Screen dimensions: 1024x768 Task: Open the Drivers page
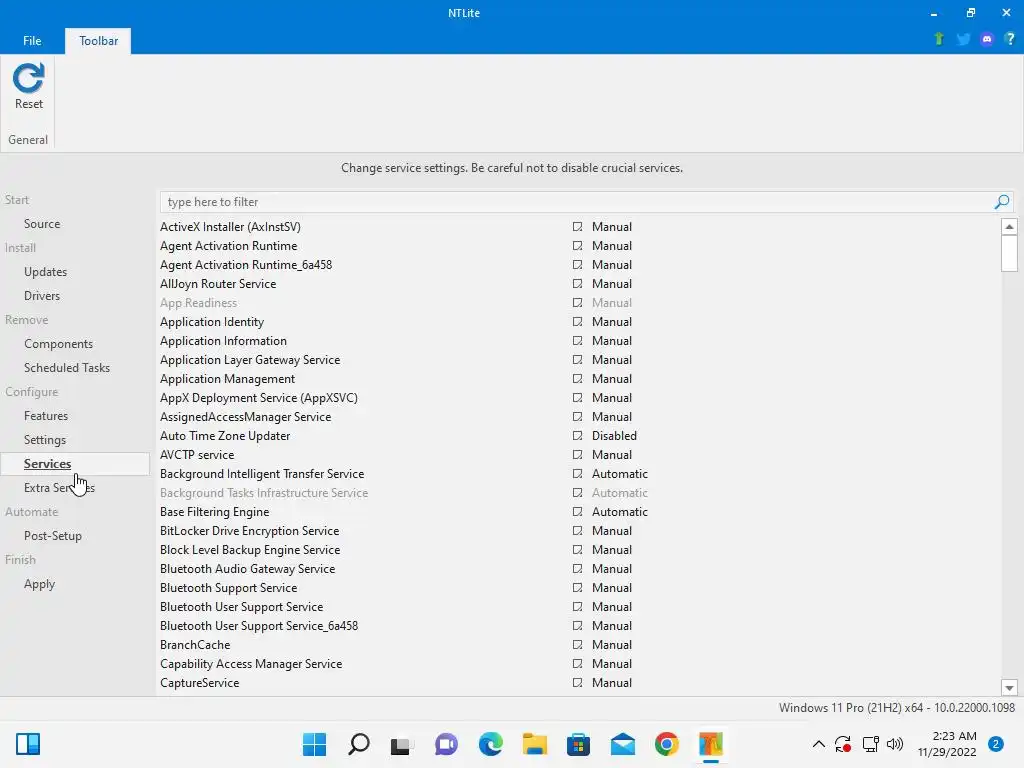(x=42, y=296)
